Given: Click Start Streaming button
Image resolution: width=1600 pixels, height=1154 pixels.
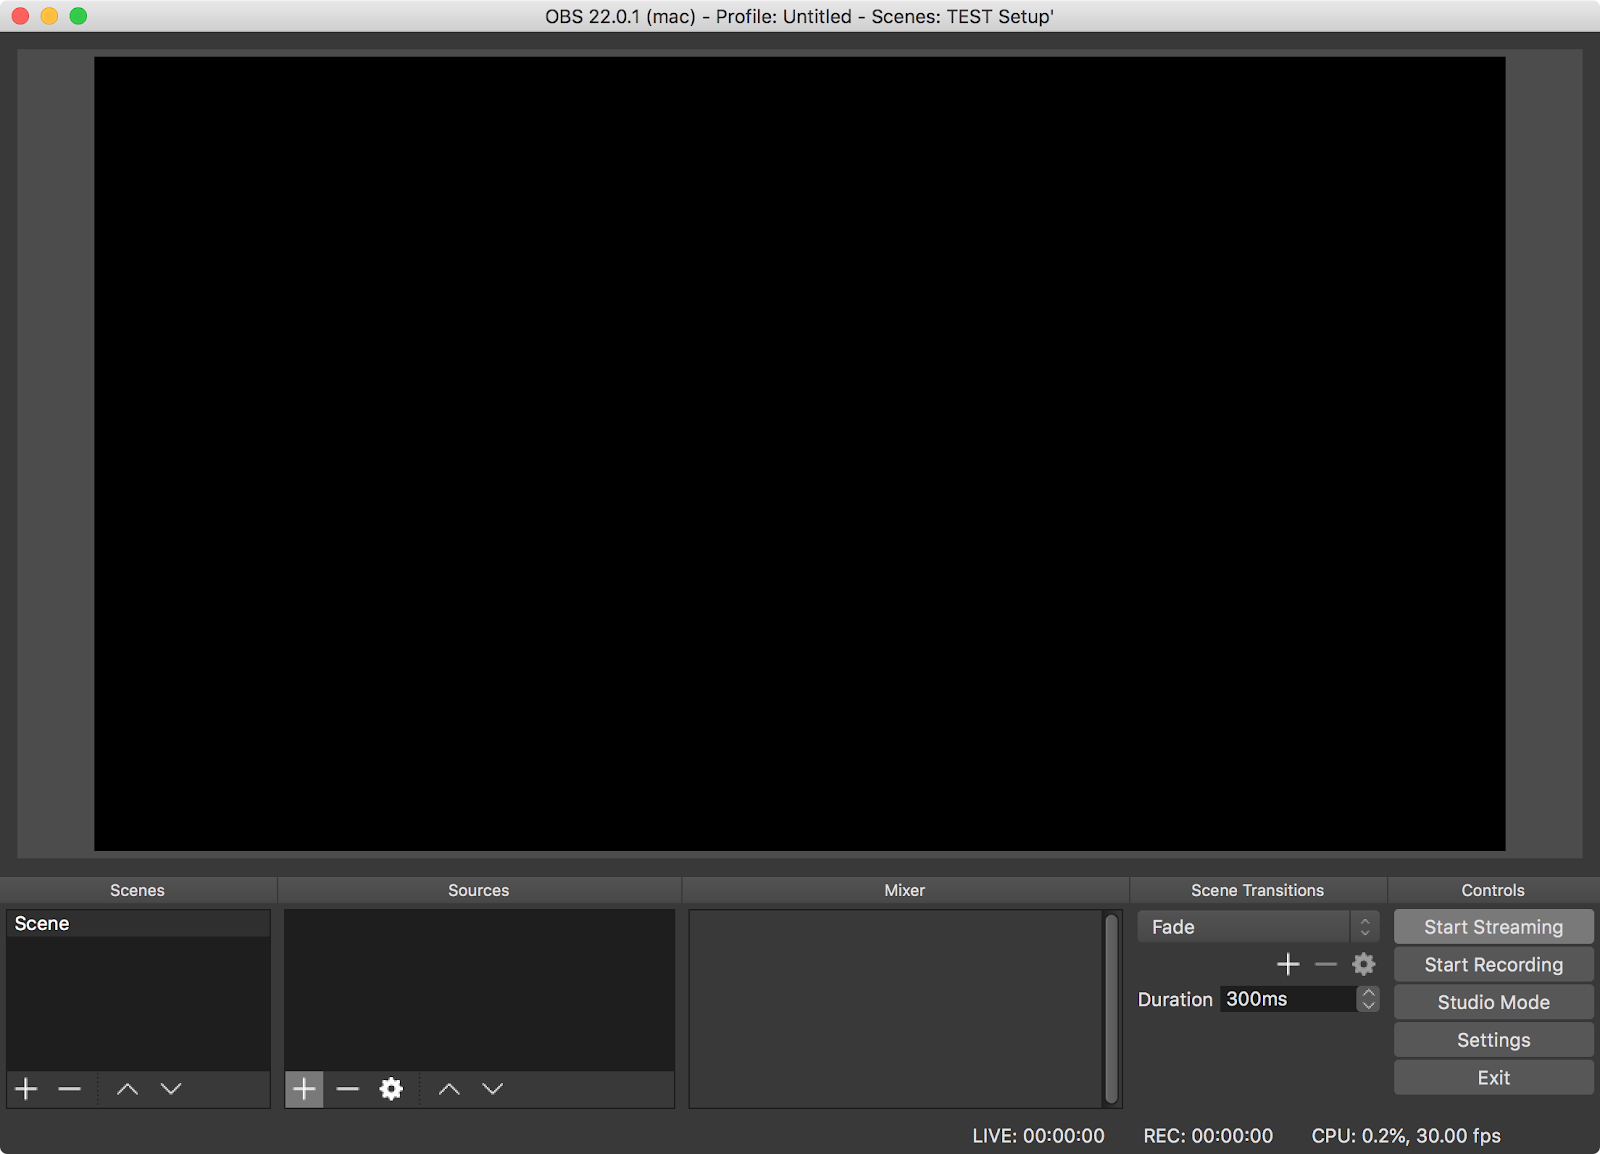Looking at the screenshot, I should (1493, 927).
